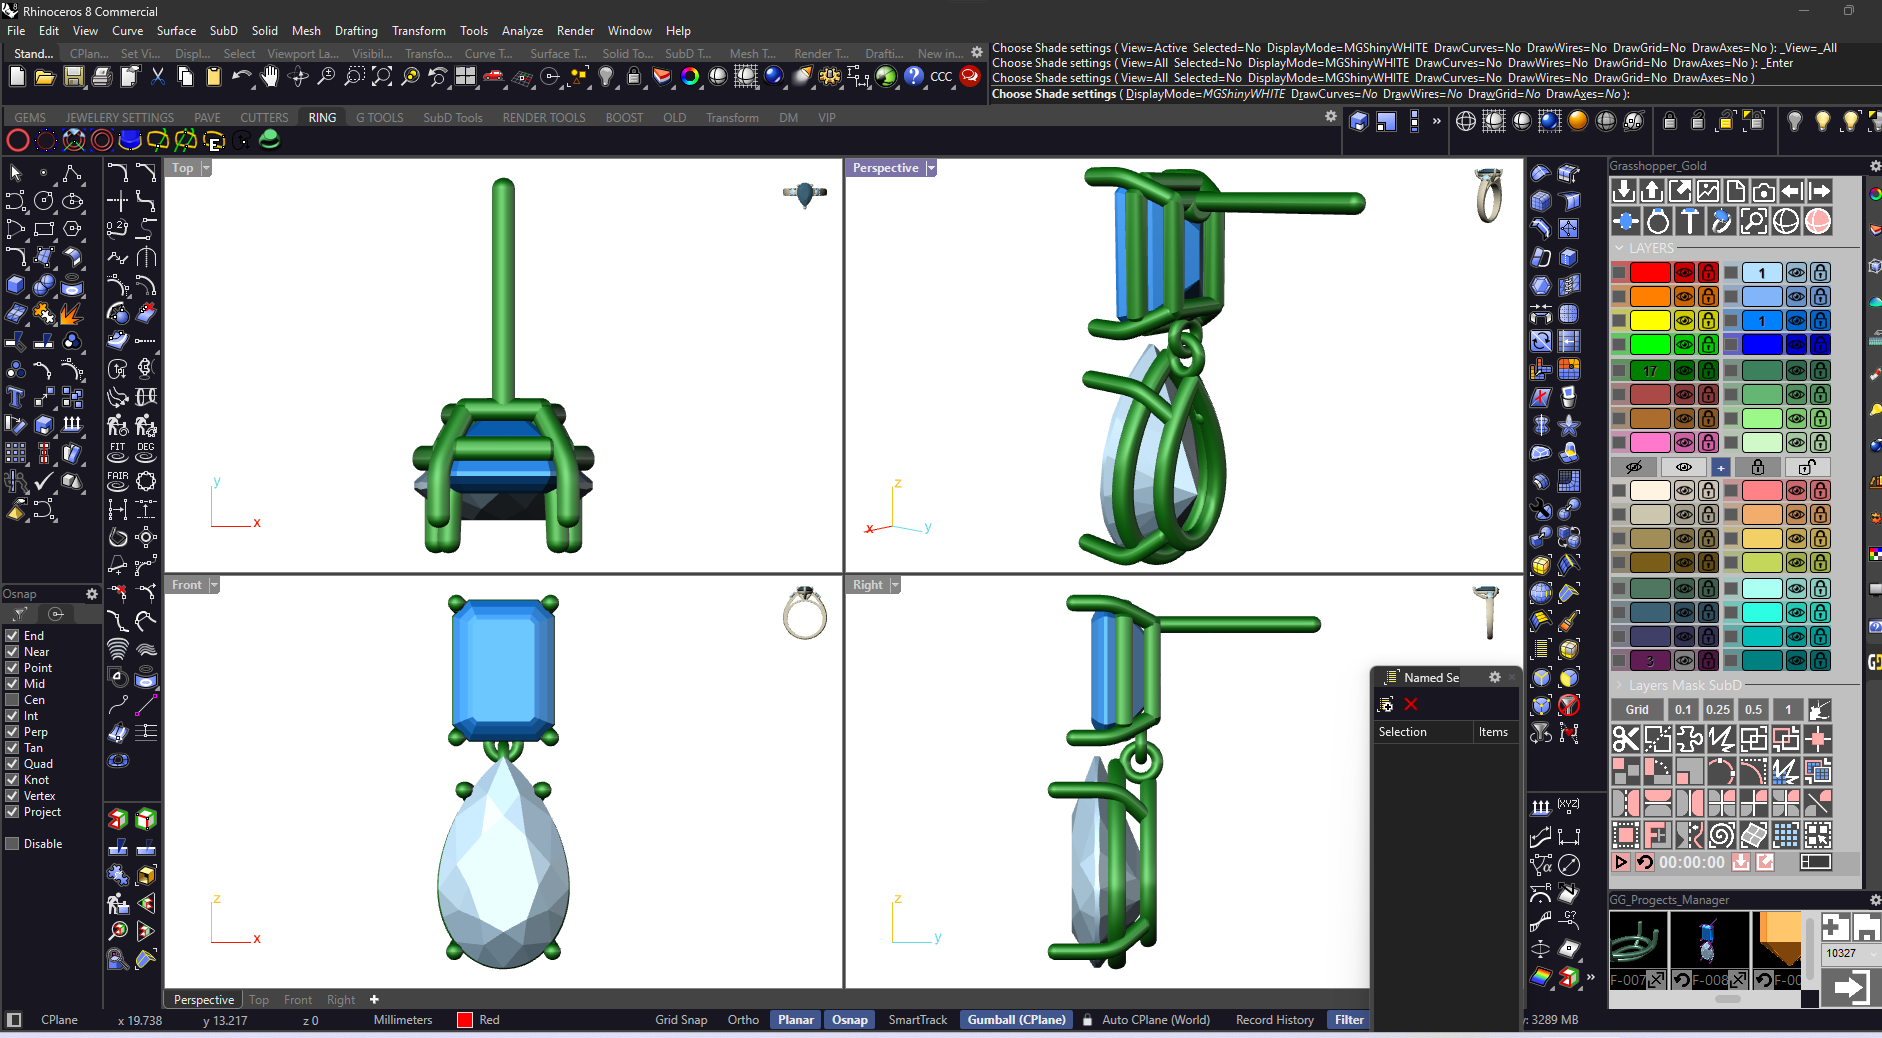
Task: Toggle the Grid Snap status button
Action: [x=681, y=1020]
